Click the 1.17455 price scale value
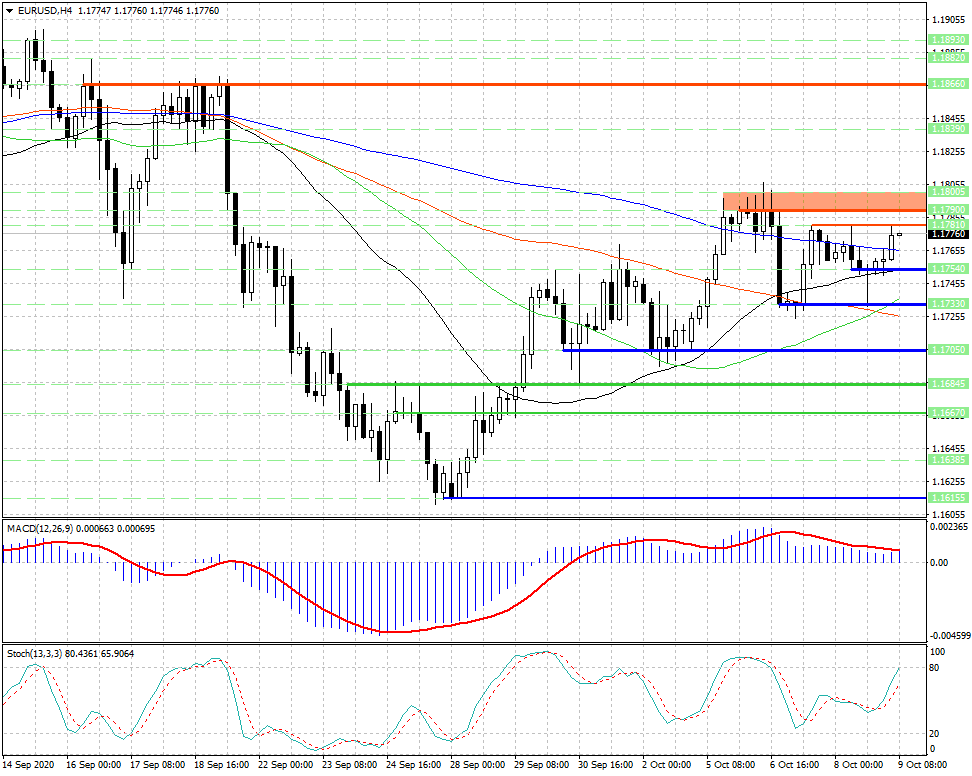 coord(948,283)
